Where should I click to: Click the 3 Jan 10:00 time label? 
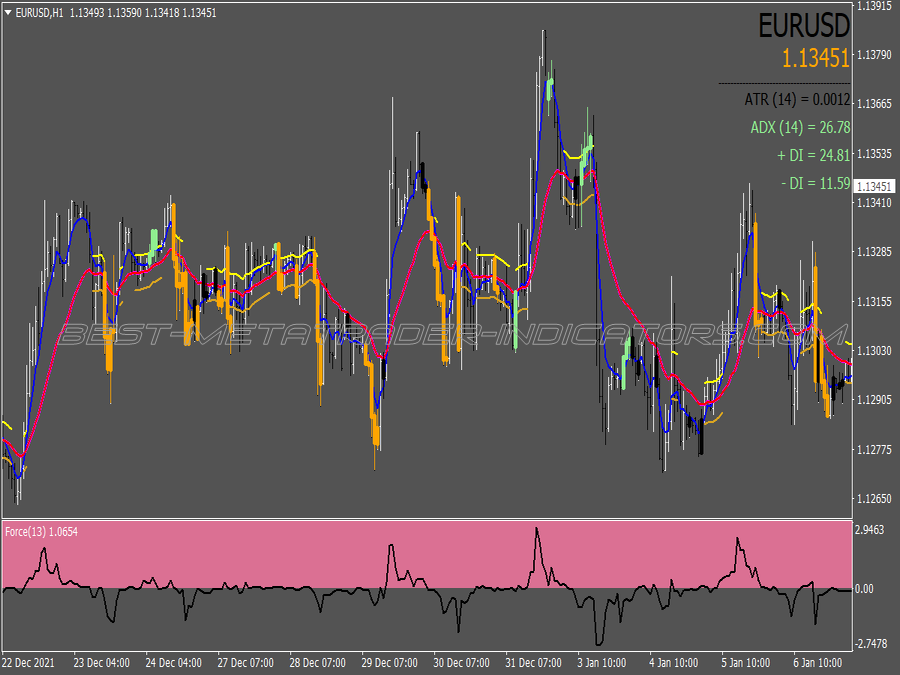(602, 662)
